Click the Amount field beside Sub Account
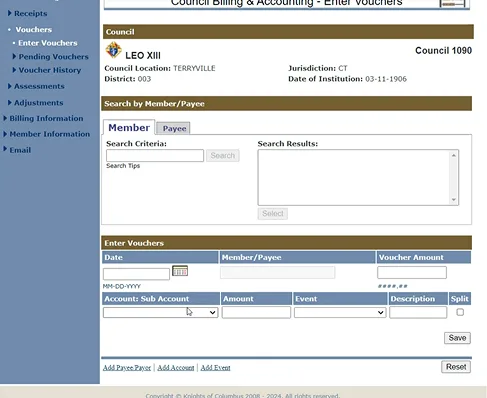 256,312
